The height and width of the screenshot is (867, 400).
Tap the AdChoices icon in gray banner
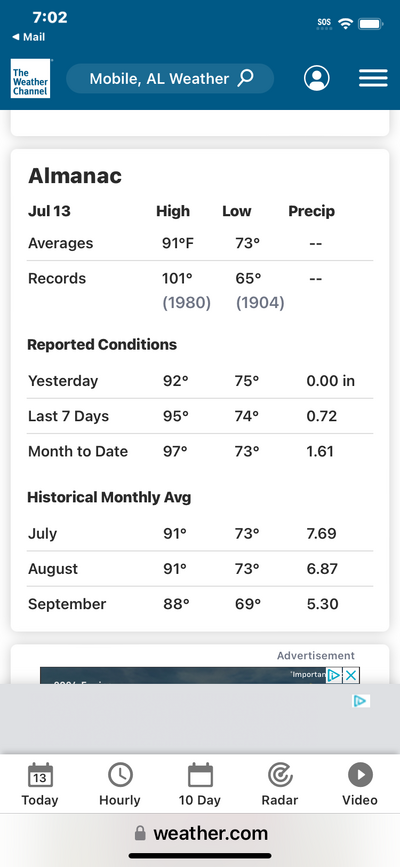pyautogui.click(x=360, y=701)
